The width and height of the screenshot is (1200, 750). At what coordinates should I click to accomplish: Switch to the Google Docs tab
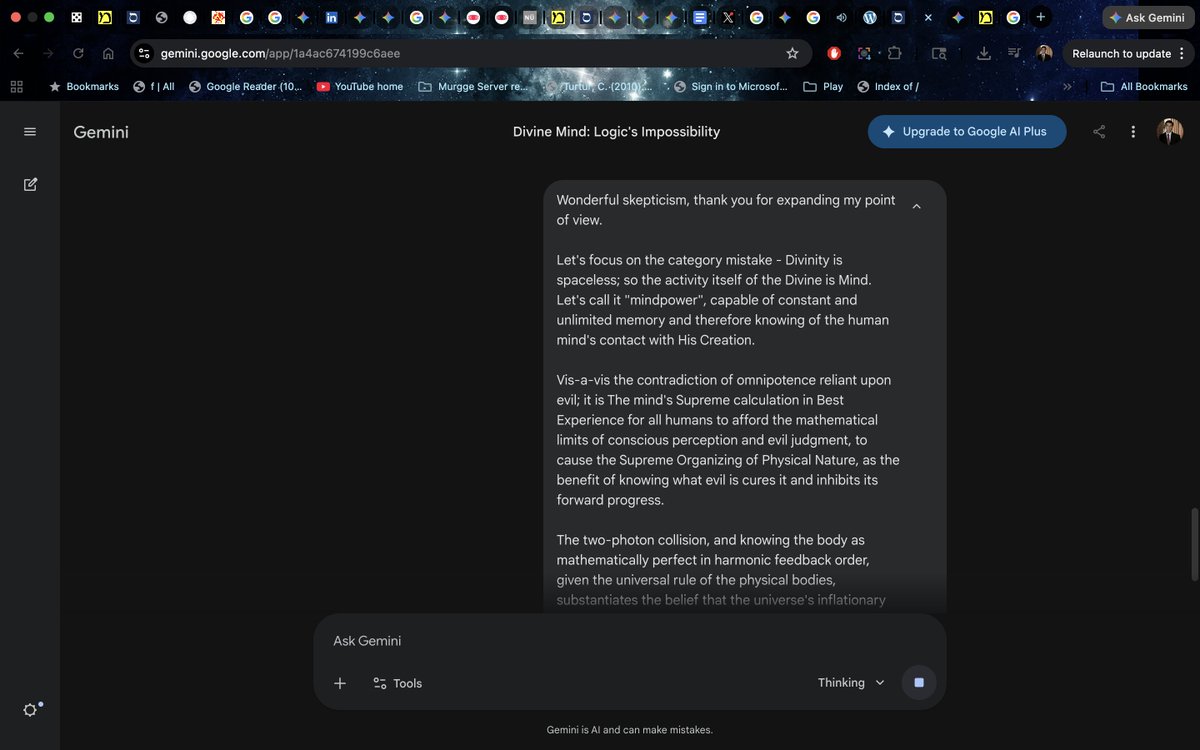(x=700, y=18)
